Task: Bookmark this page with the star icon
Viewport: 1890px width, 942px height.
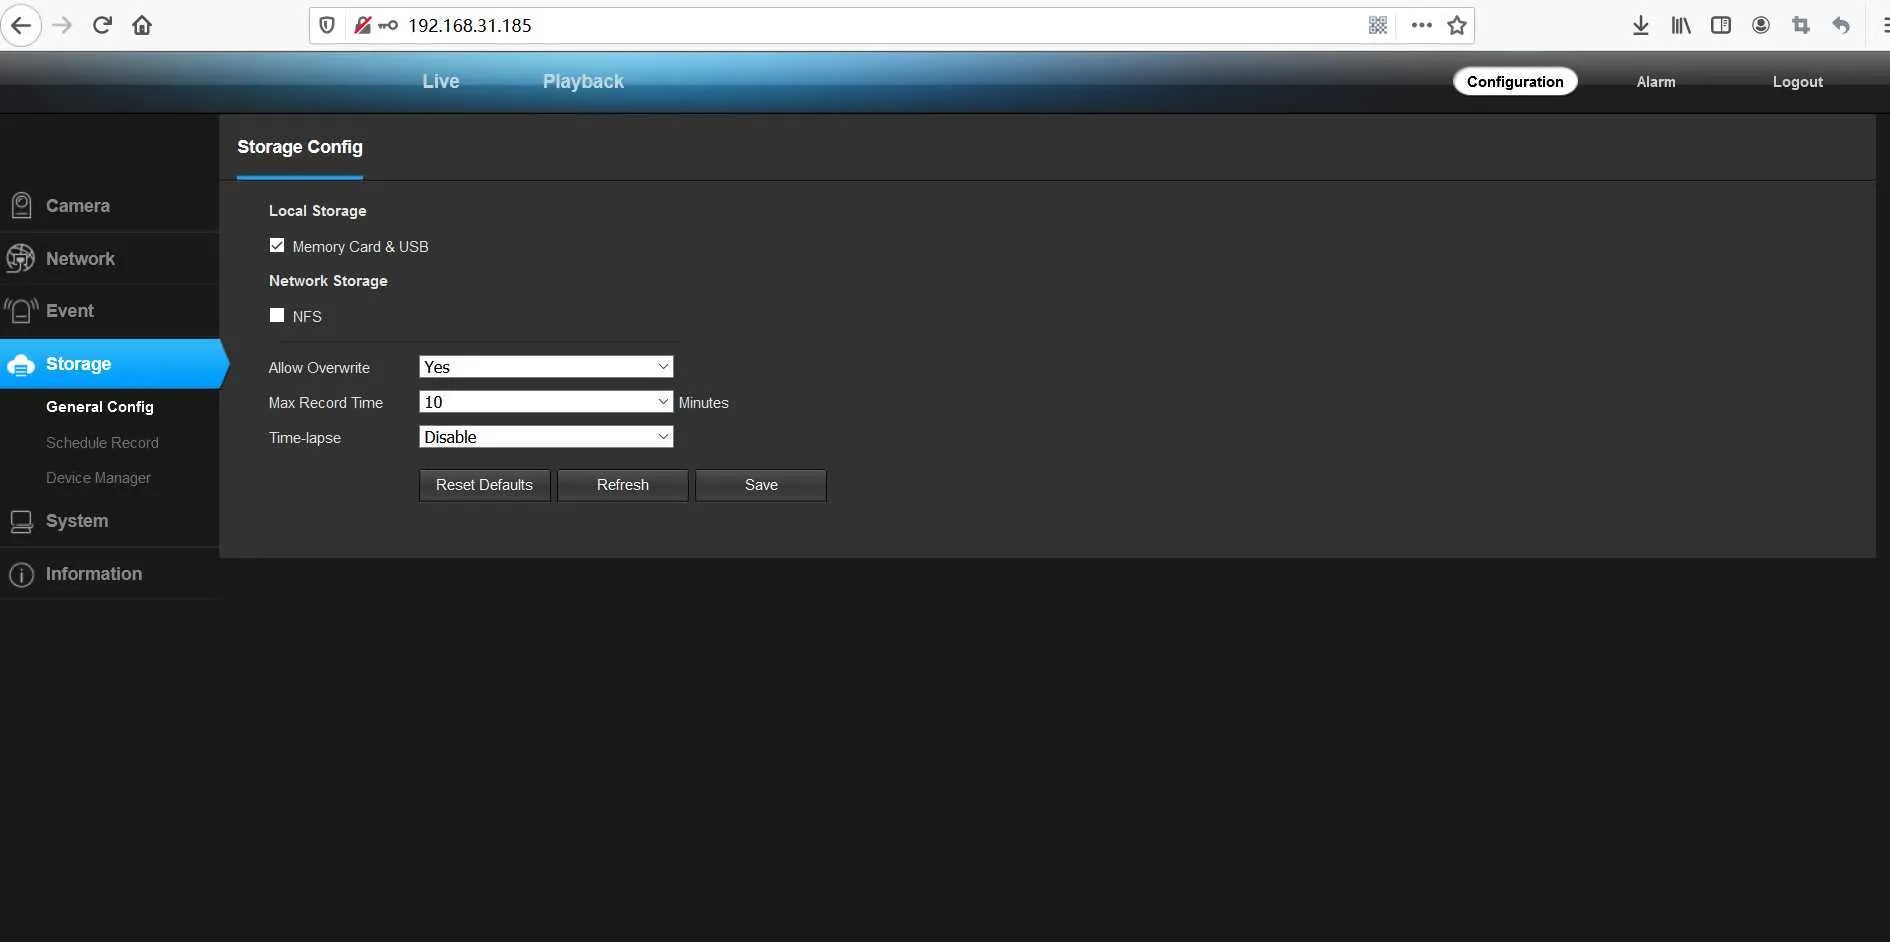Action: coord(1457,25)
